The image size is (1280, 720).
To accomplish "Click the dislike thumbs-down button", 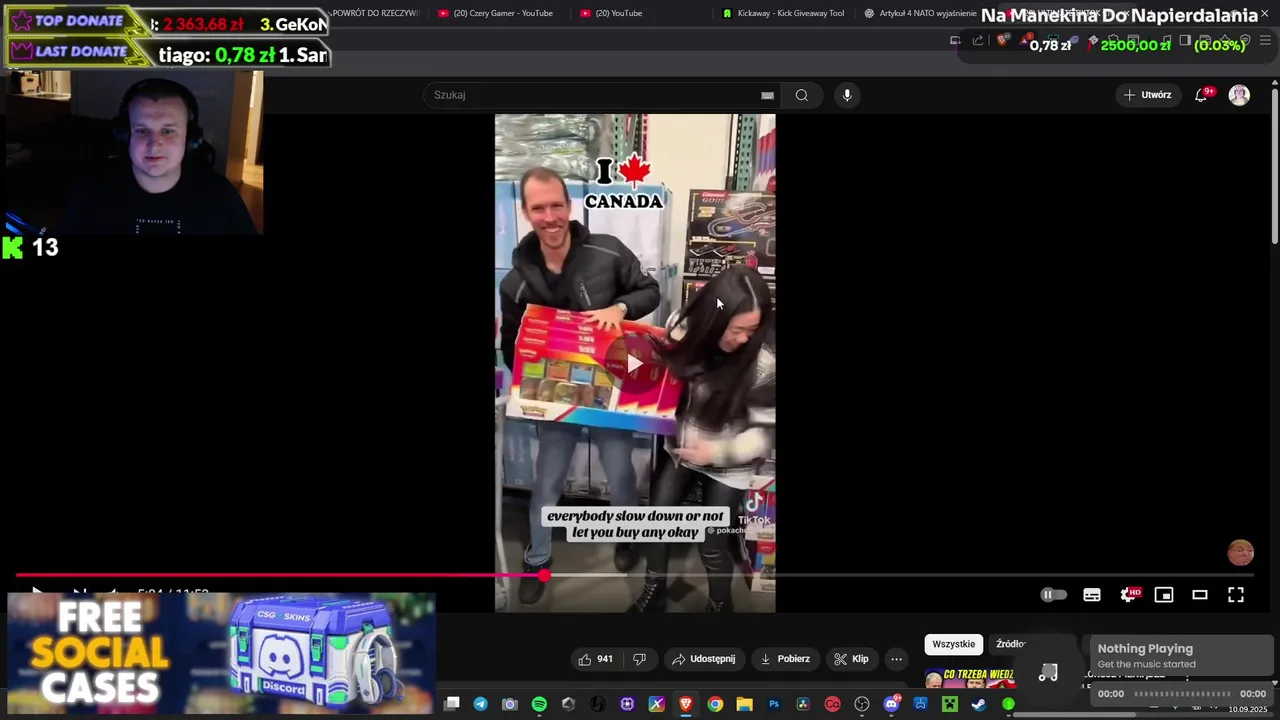I will (x=639, y=659).
